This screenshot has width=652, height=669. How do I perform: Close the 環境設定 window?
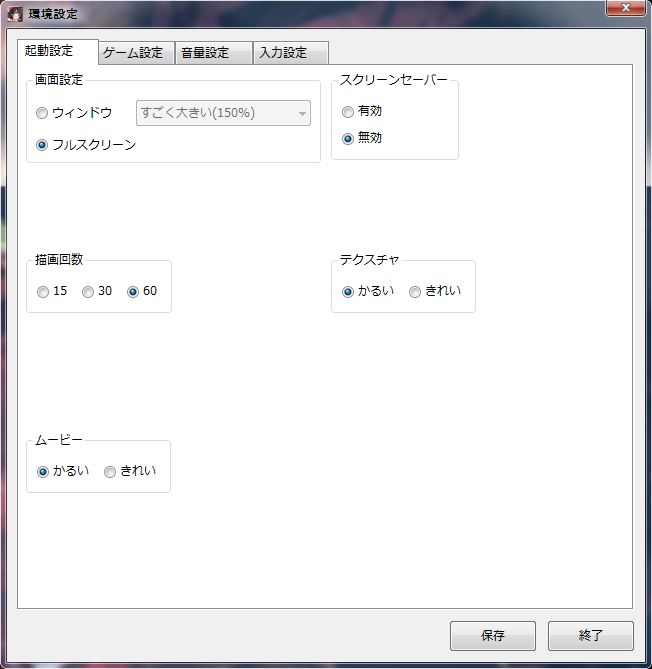(625, 9)
